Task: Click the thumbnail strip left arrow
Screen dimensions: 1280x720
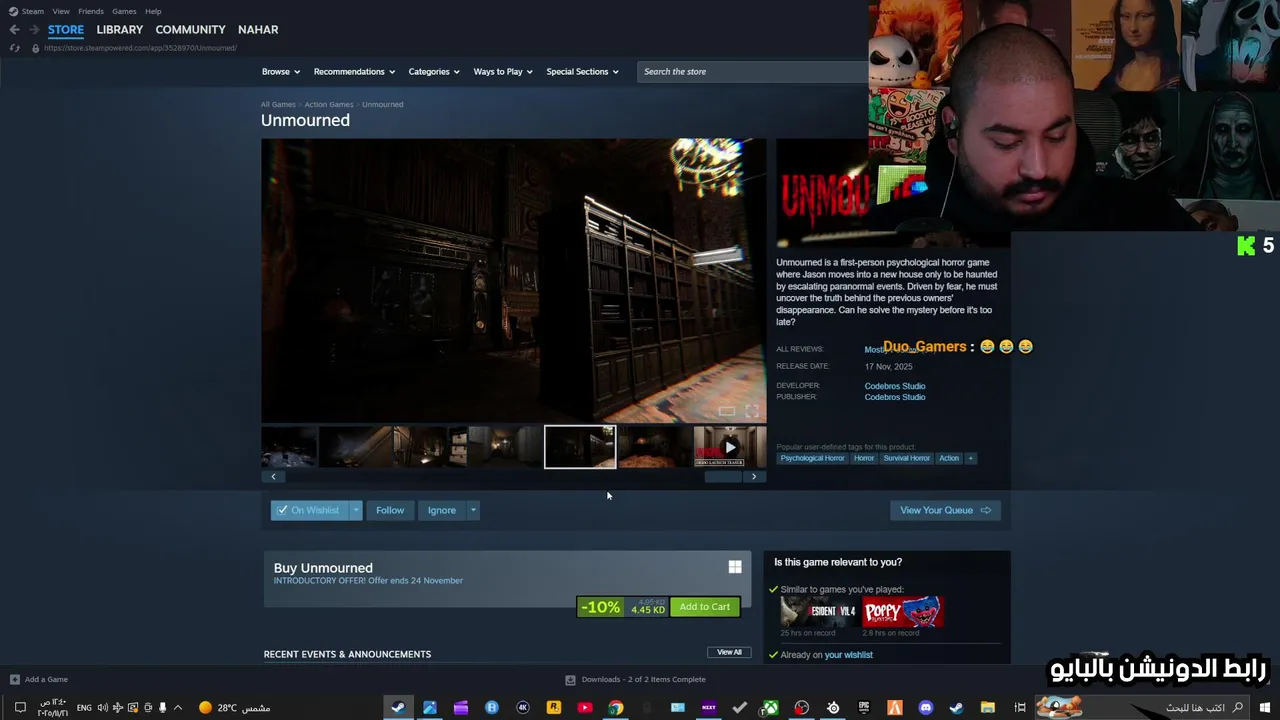Action: [273, 477]
